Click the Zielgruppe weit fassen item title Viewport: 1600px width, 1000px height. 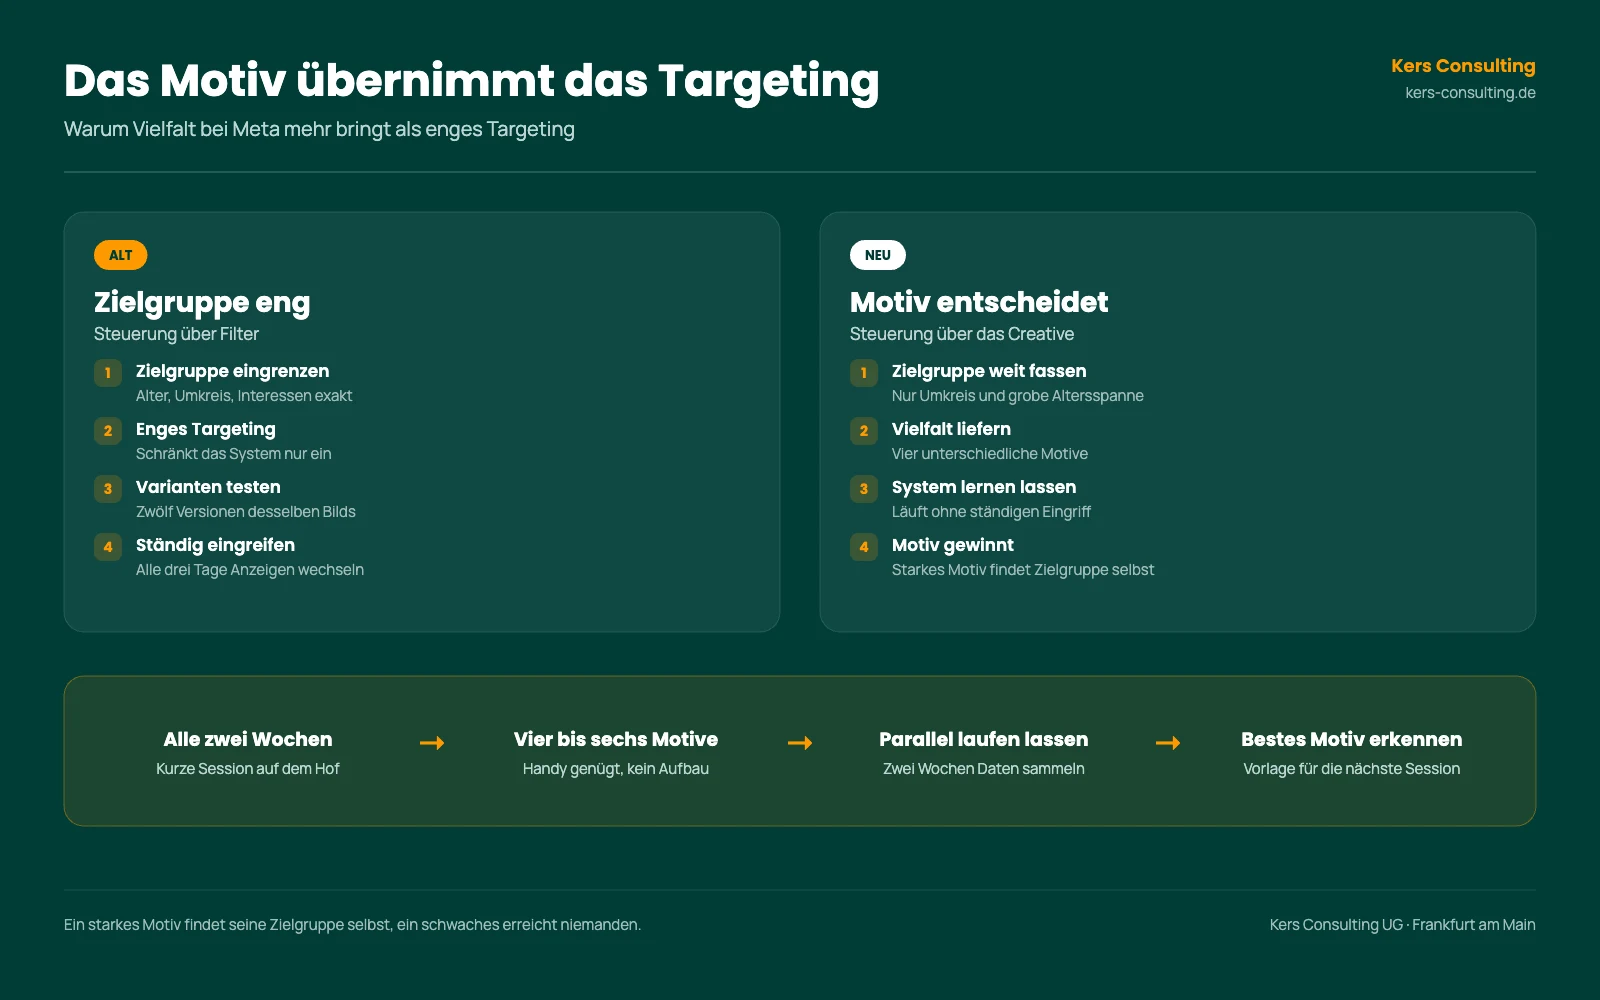[x=989, y=371]
